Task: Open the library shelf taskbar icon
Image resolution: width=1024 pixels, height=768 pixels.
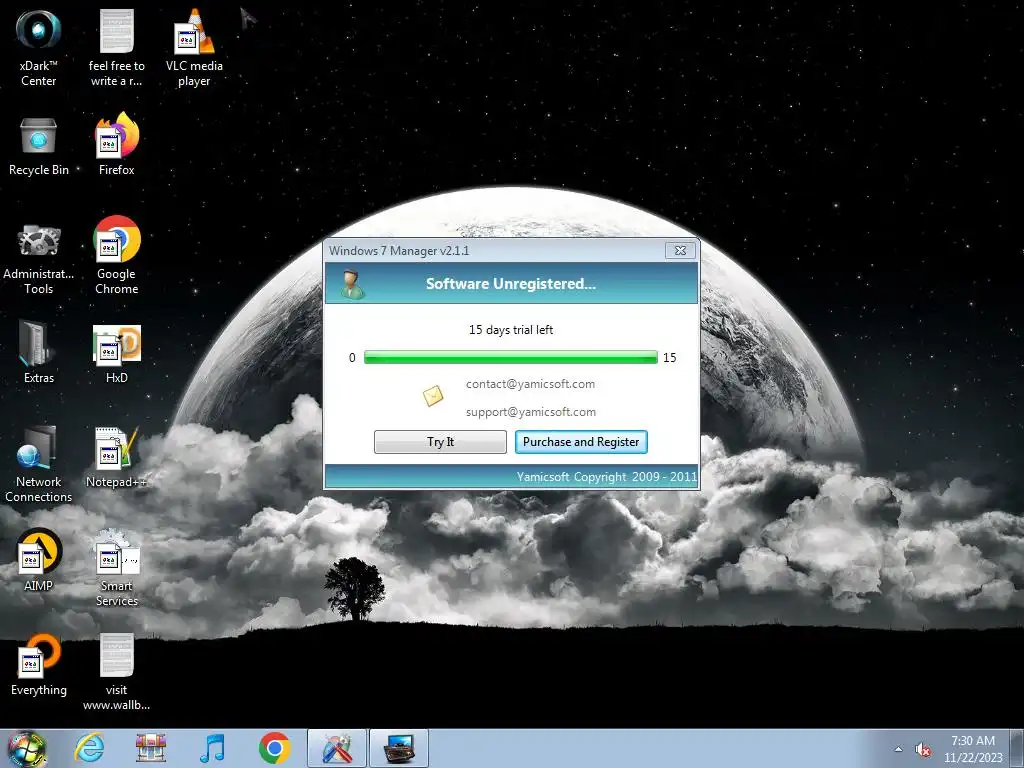Action: pyautogui.click(x=150, y=748)
